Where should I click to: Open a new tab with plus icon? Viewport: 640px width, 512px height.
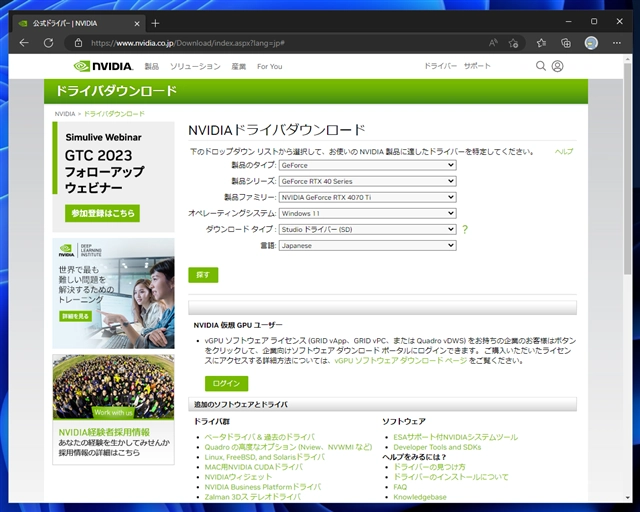[x=155, y=23]
